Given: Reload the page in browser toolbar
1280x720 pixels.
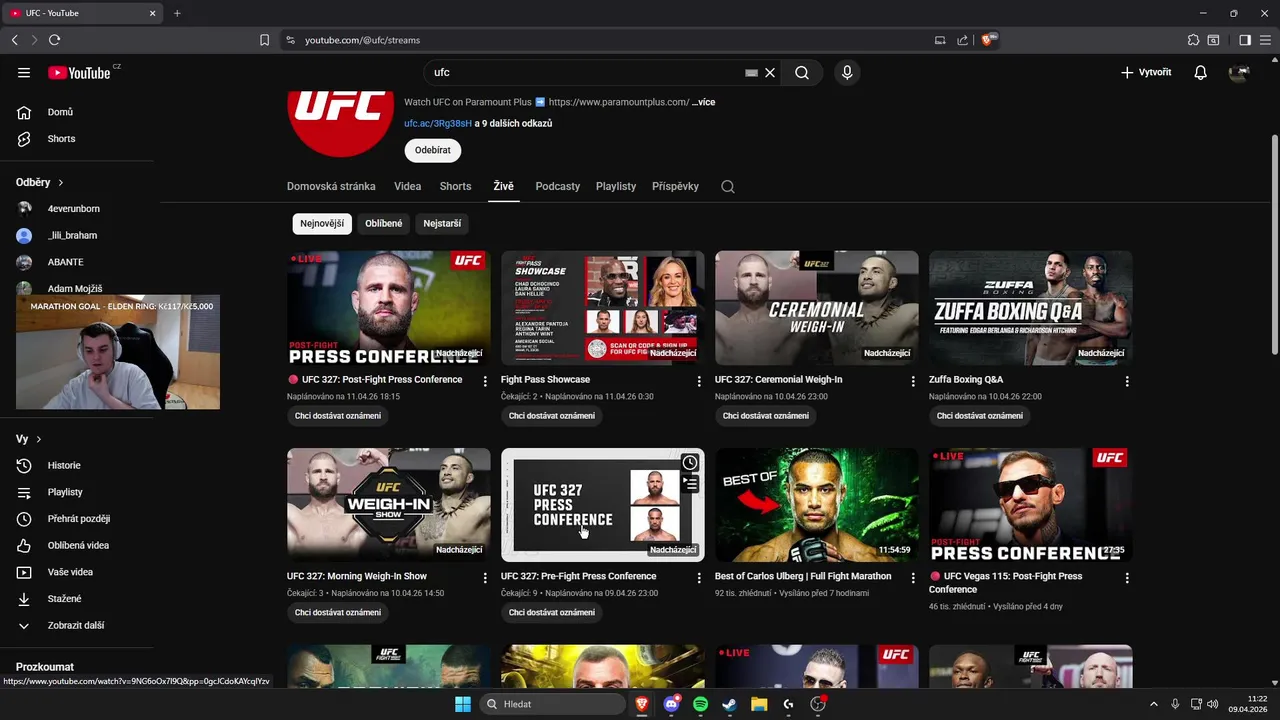Looking at the screenshot, I should pos(54,40).
